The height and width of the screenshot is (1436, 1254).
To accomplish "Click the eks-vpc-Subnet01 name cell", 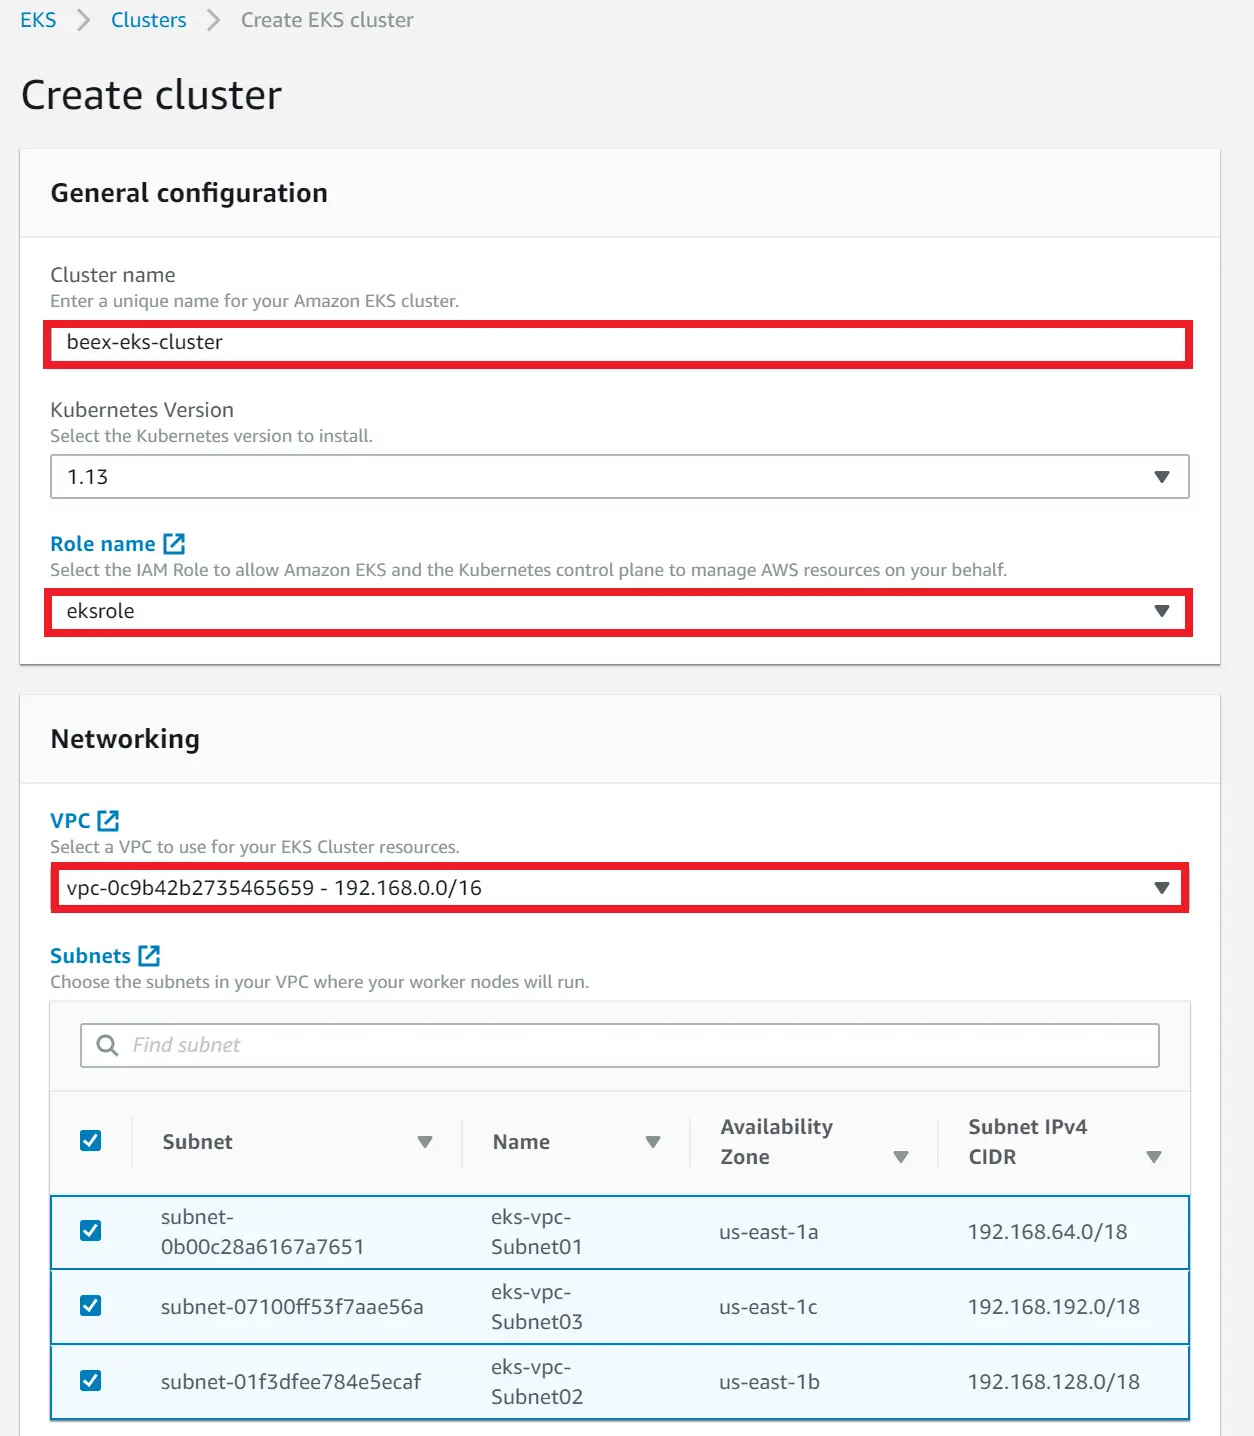I will coord(537,1232).
